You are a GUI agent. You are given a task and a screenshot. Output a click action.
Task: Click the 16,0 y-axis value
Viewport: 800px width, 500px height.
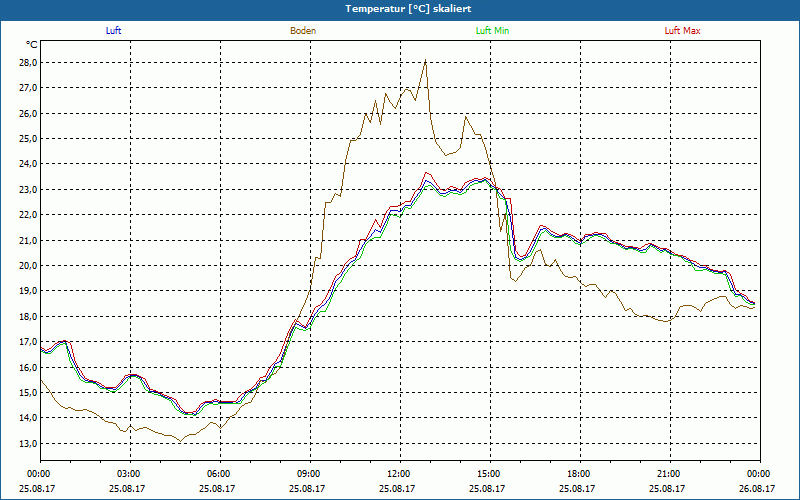(x=29, y=367)
